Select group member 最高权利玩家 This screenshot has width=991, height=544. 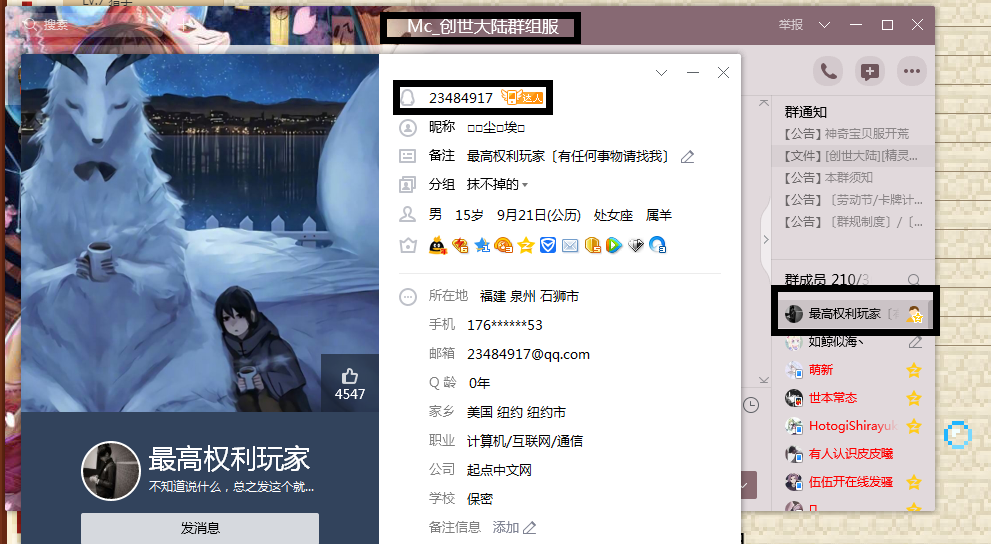(x=854, y=314)
